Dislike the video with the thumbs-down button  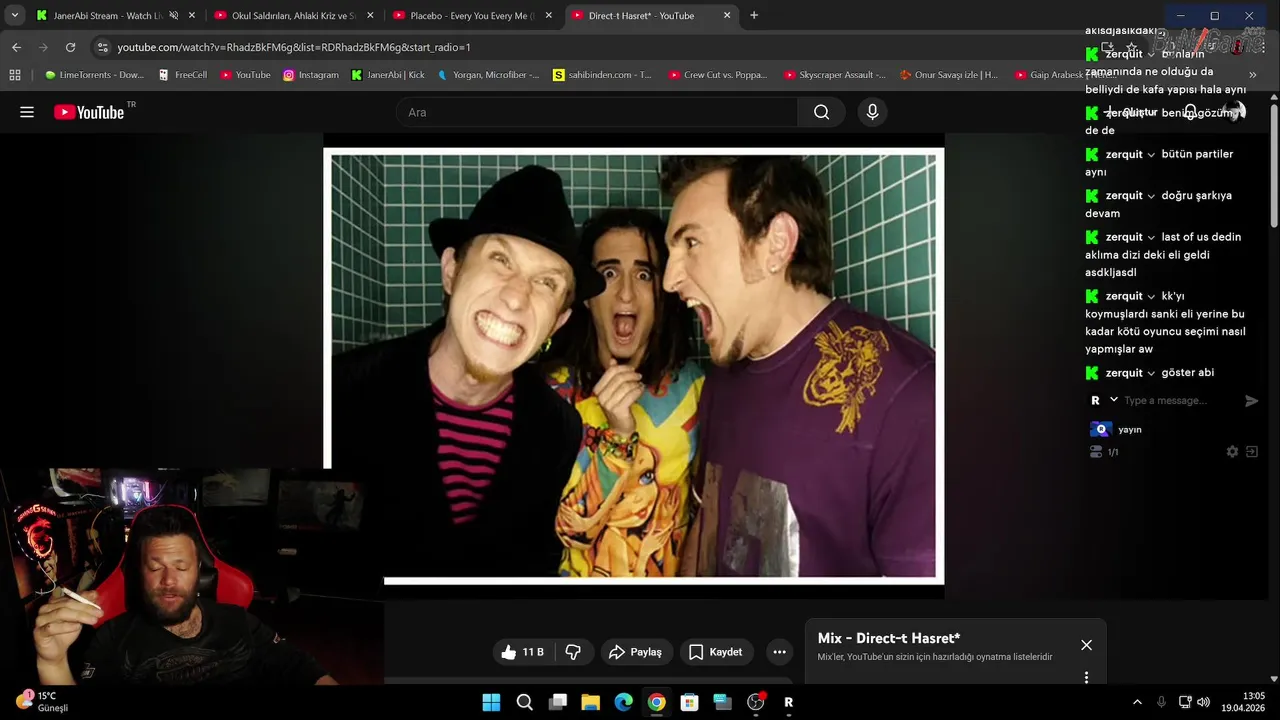tap(573, 652)
